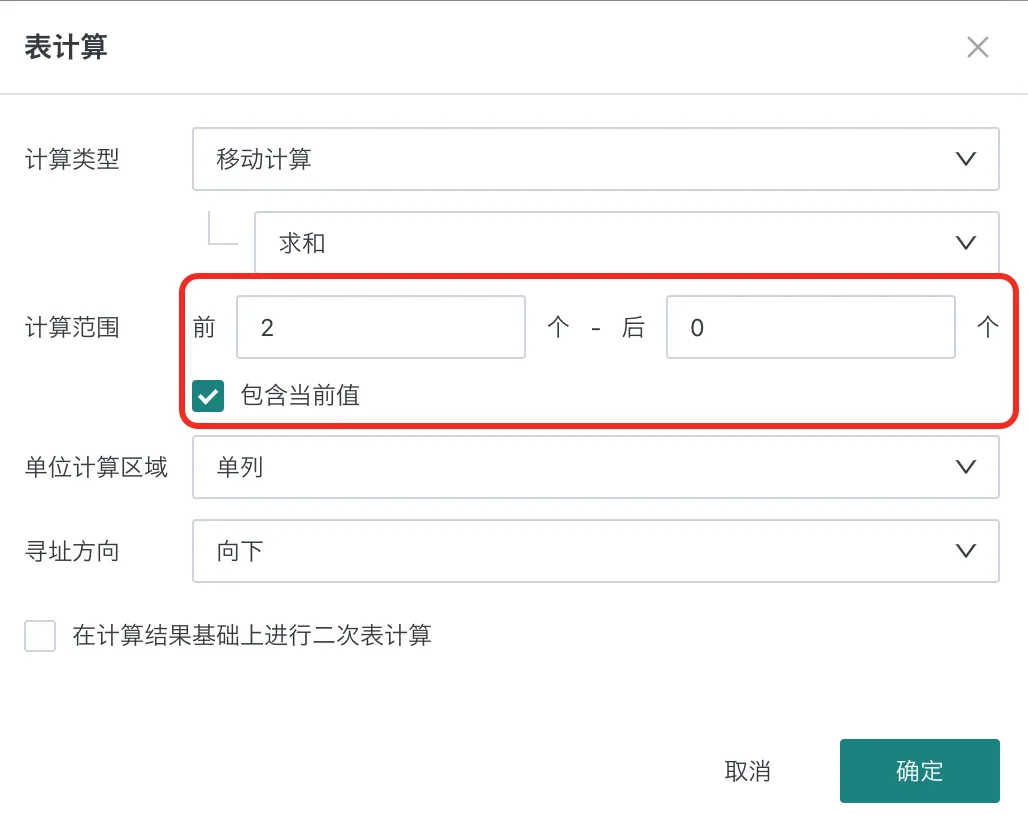Open the 求和 aggregation dropdown

[x=610, y=242]
